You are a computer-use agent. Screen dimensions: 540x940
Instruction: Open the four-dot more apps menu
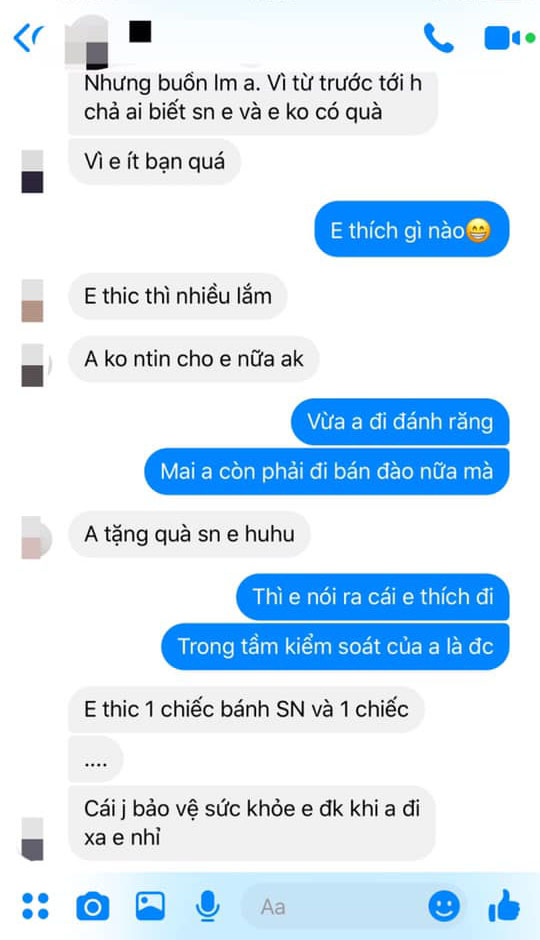[x=35, y=906]
